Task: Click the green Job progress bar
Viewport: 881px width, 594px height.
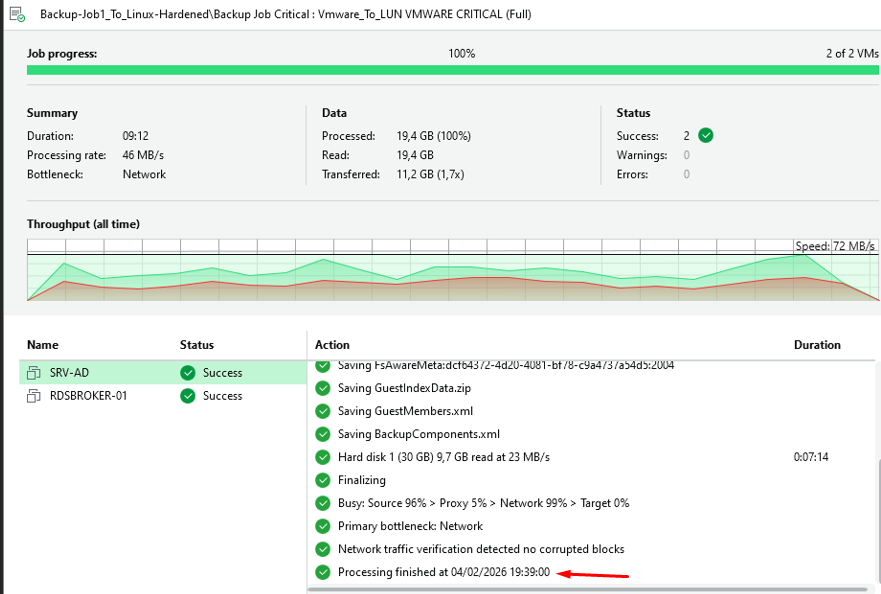Action: coord(440,71)
